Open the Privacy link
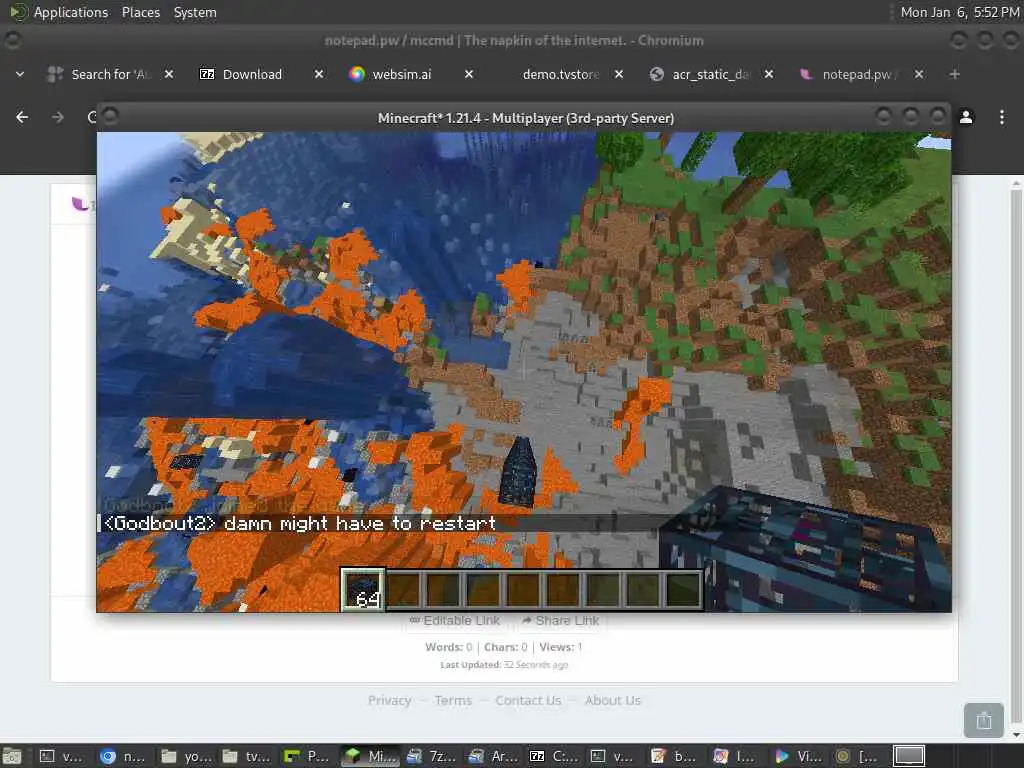 tap(389, 701)
